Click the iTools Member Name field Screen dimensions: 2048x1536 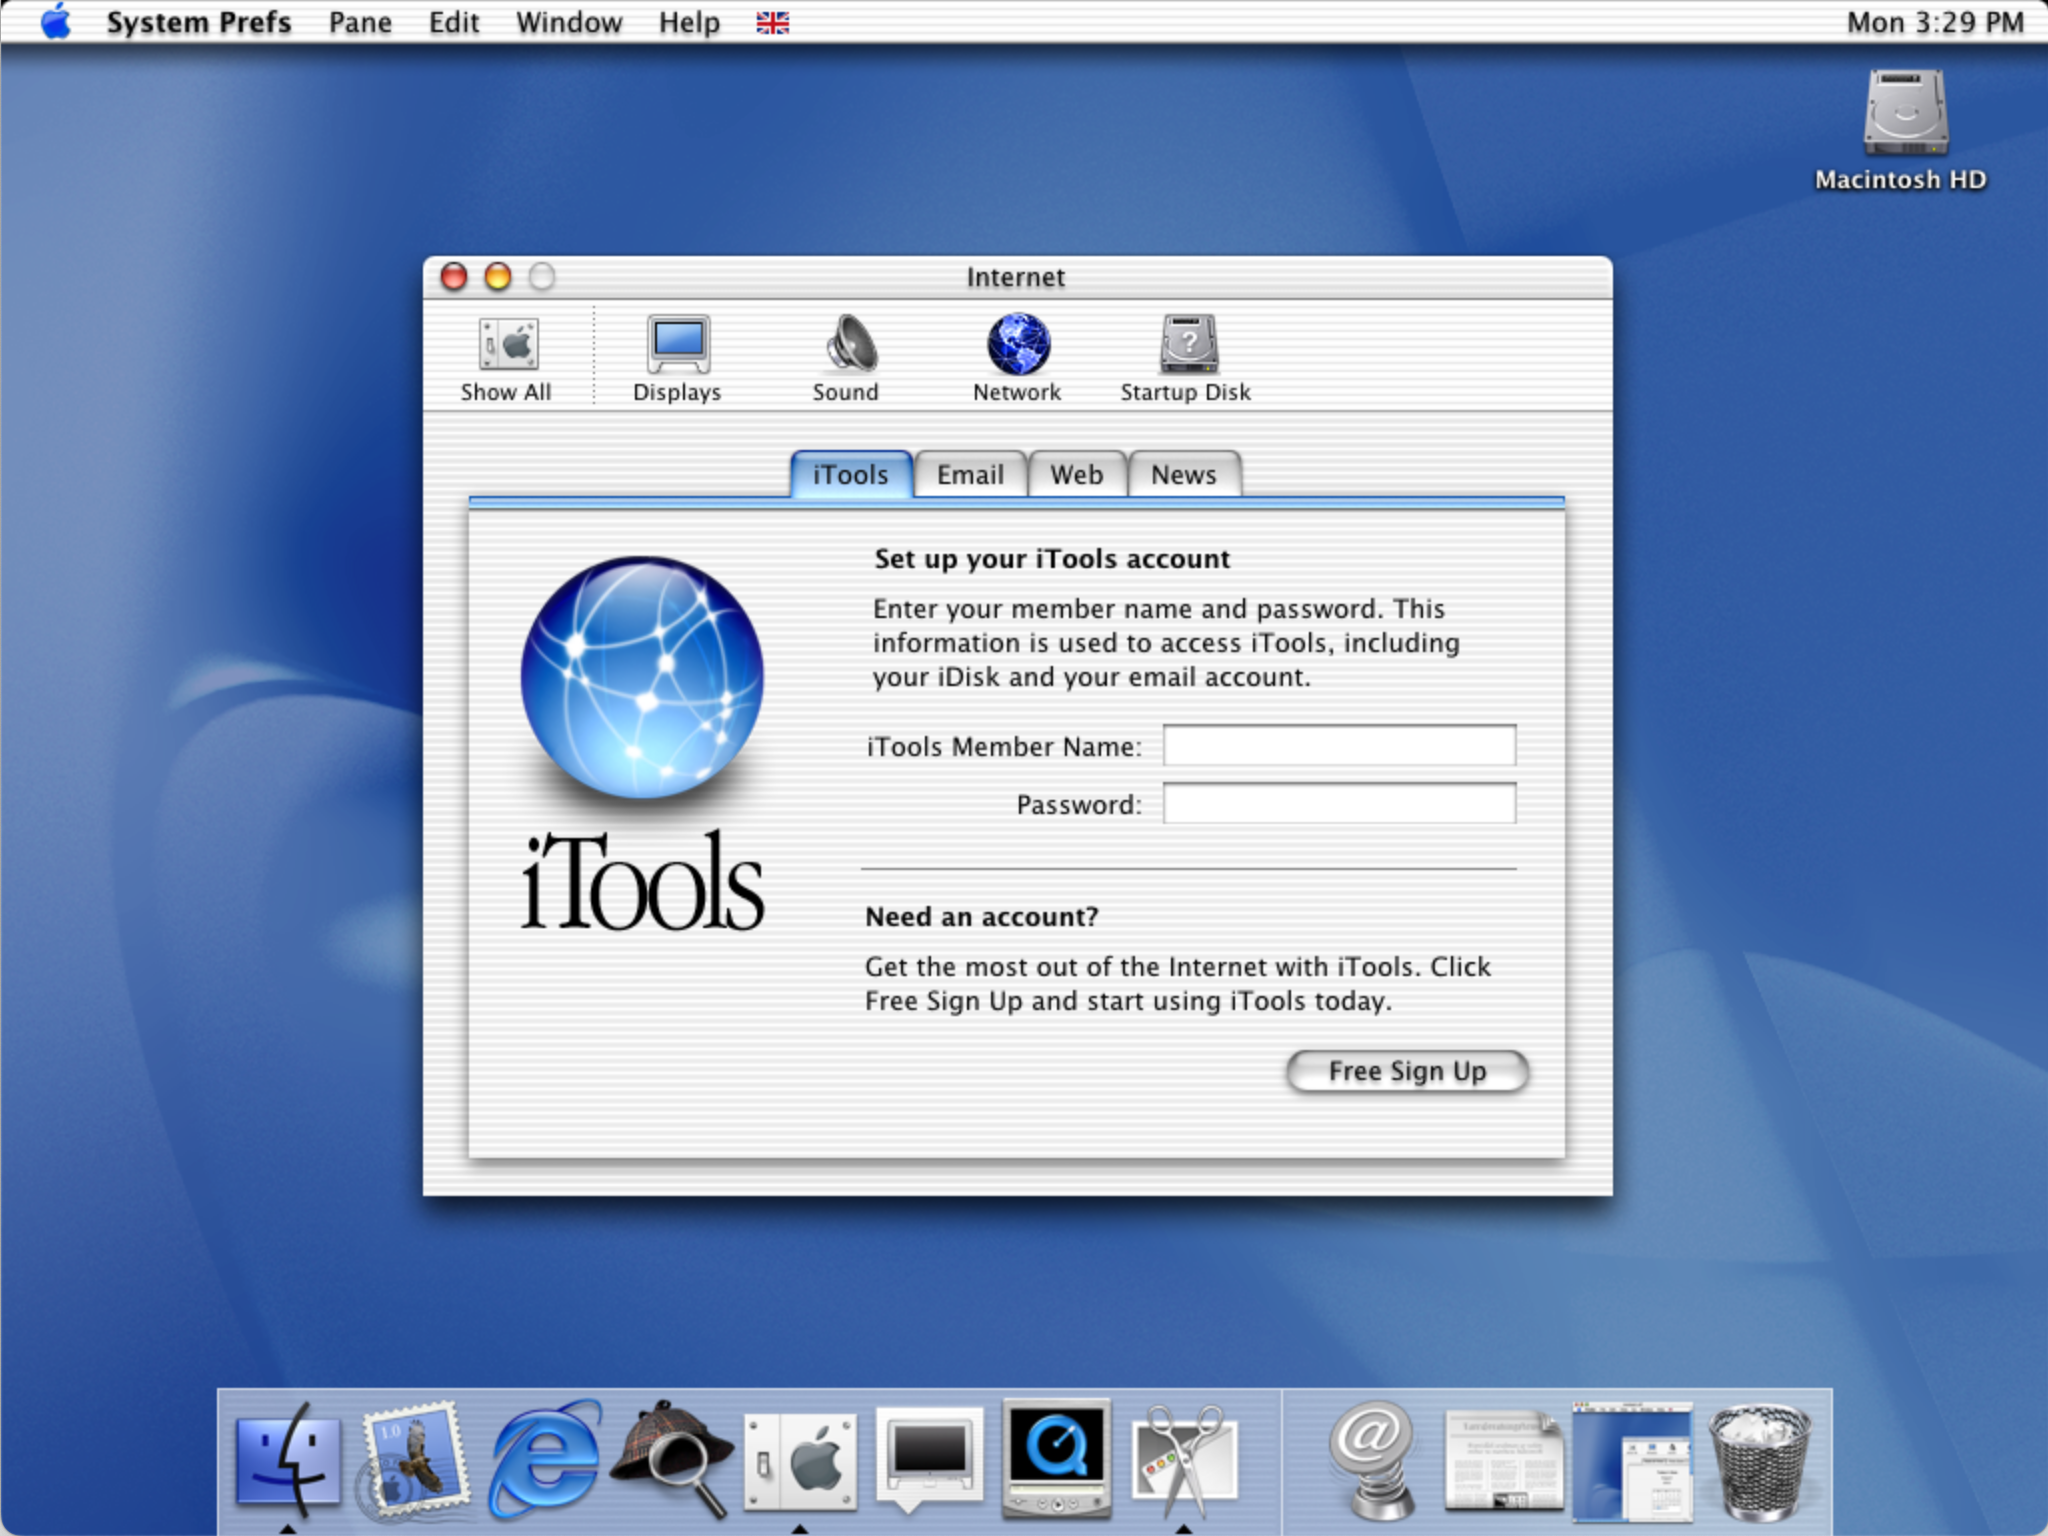point(1340,745)
